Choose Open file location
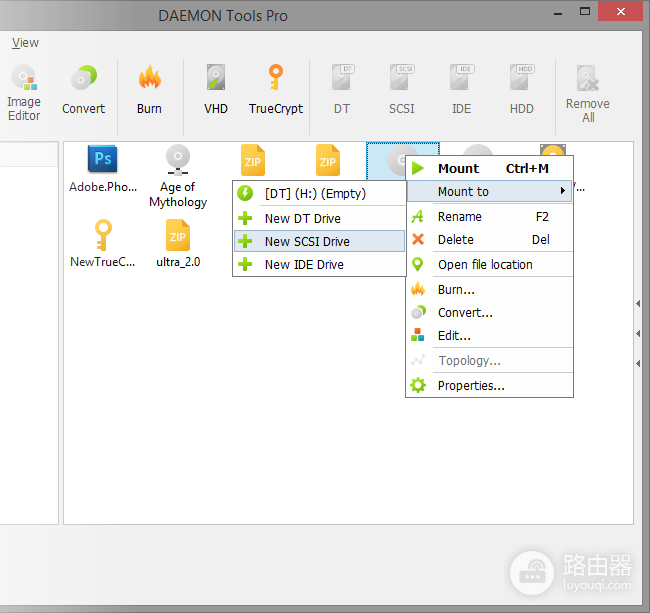Screen dimensions: 650x613 pos(490,264)
